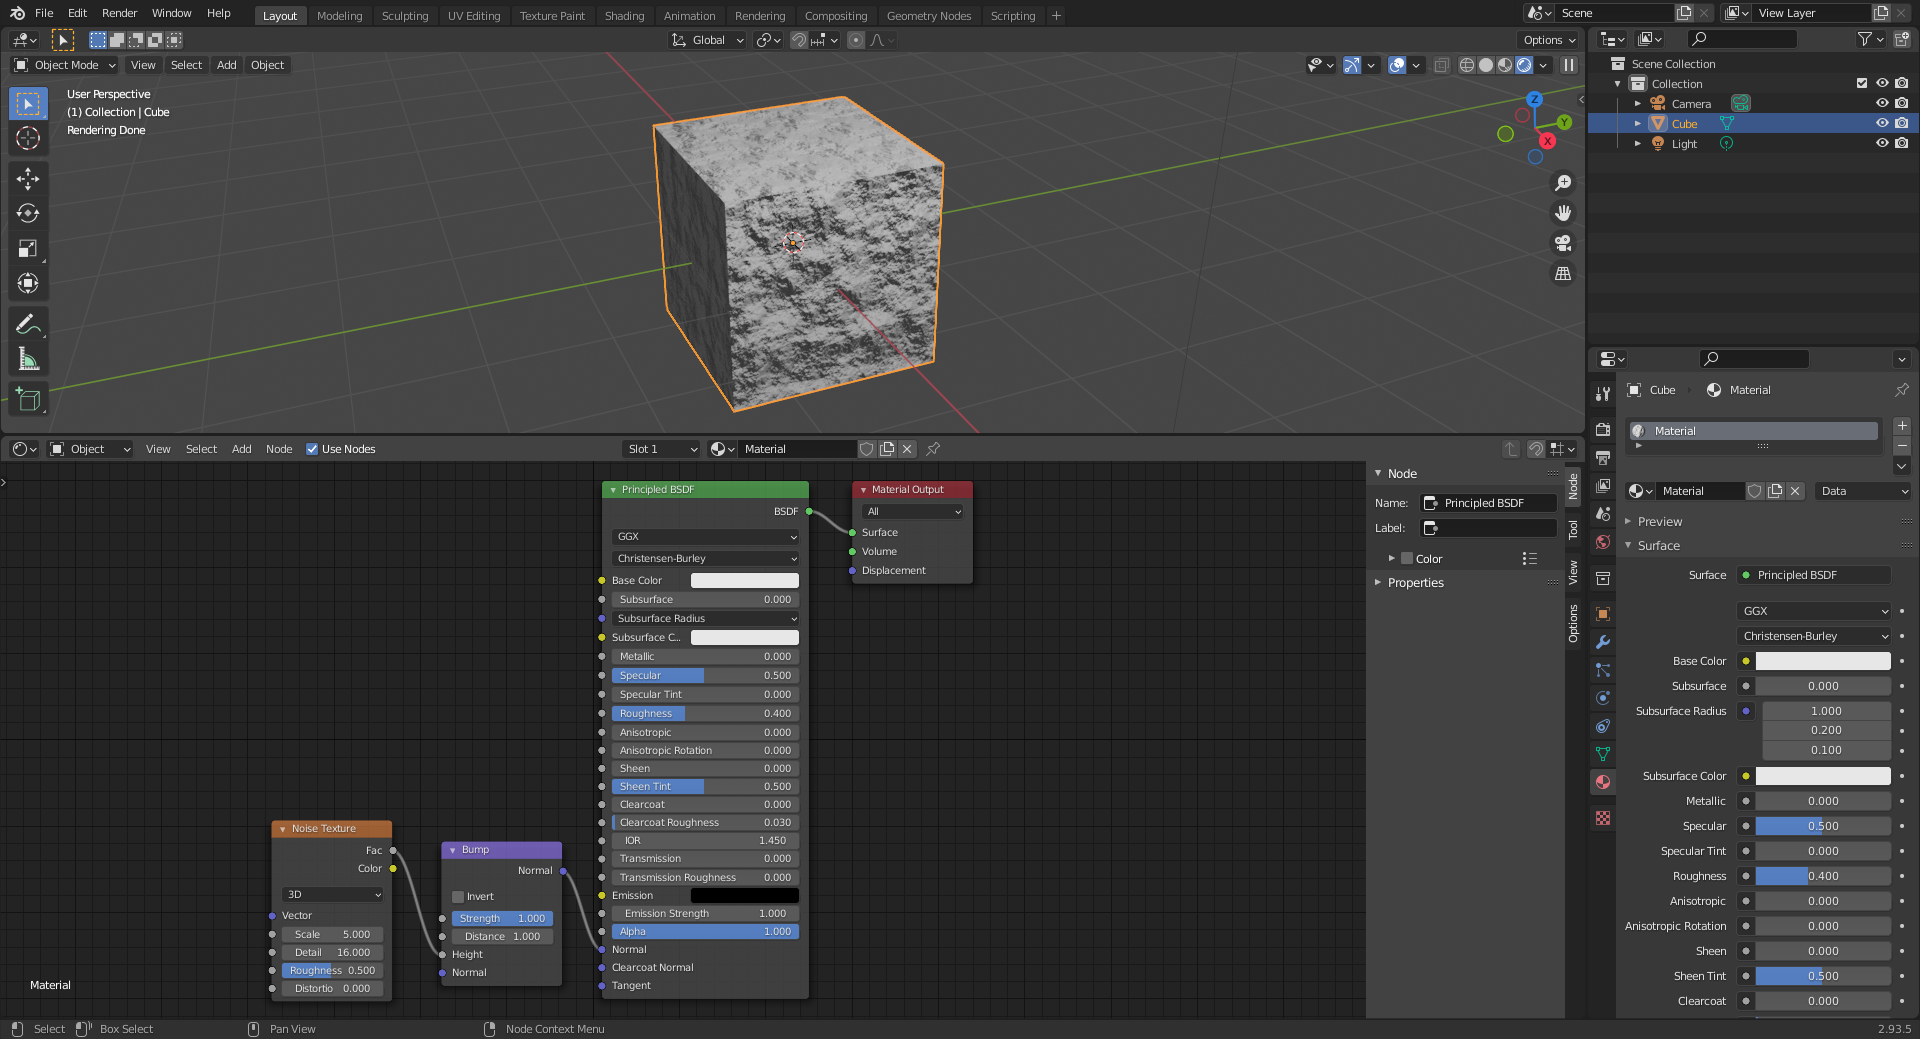This screenshot has height=1039, width=1920.
Task: Uncheck the Use Nodes checkbox
Action: point(312,449)
